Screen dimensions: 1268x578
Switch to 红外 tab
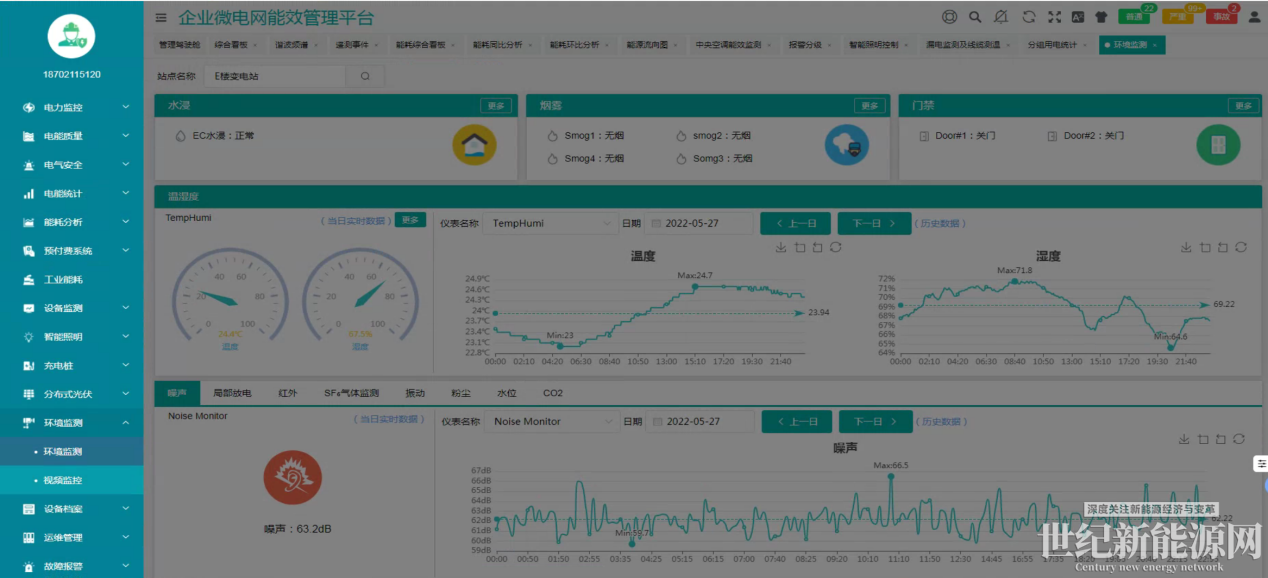[288, 393]
